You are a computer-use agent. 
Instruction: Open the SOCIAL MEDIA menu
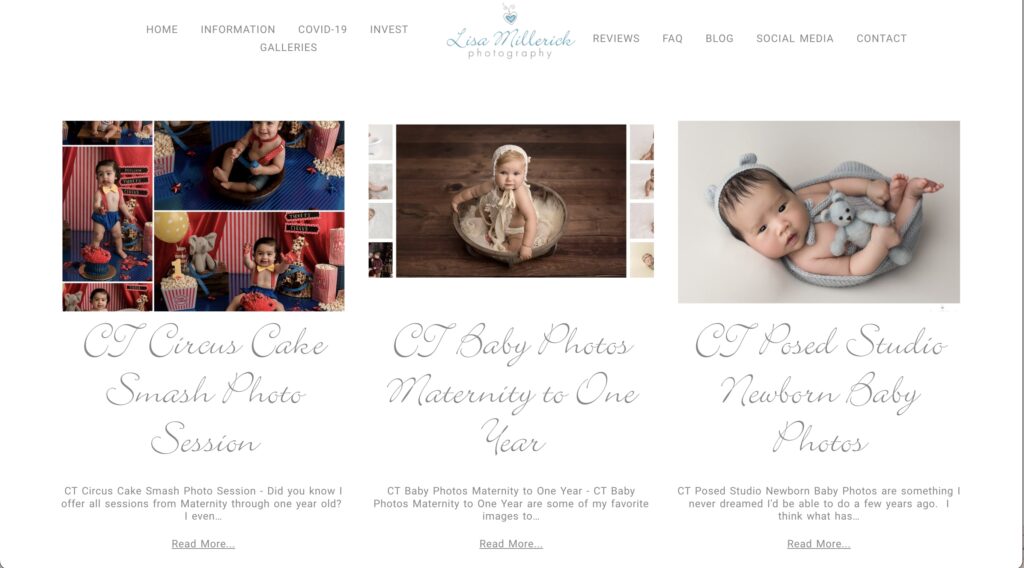(x=795, y=39)
